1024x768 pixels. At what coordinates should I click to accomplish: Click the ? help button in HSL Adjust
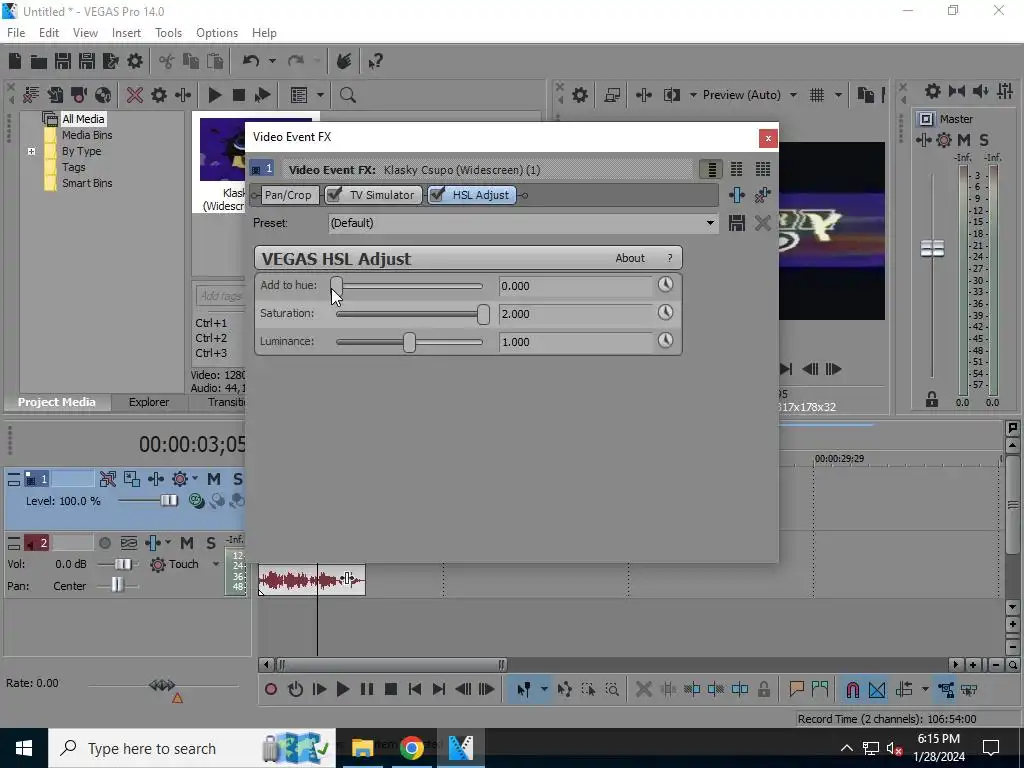click(669, 258)
